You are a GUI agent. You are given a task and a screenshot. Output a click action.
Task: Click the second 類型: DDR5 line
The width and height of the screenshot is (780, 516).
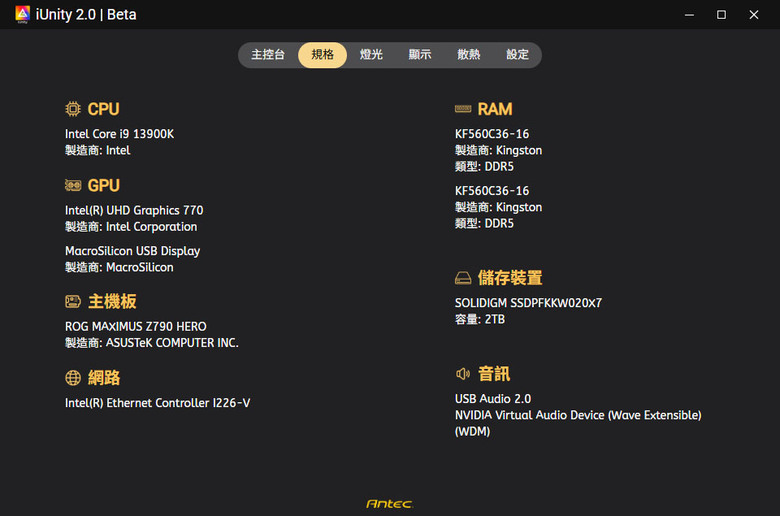(484, 223)
